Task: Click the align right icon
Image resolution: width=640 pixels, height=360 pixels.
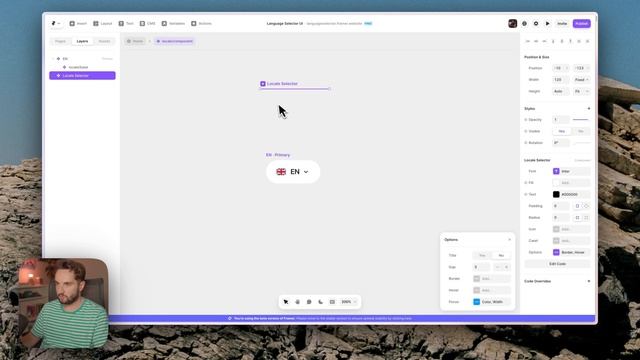Action: (544, 41)
